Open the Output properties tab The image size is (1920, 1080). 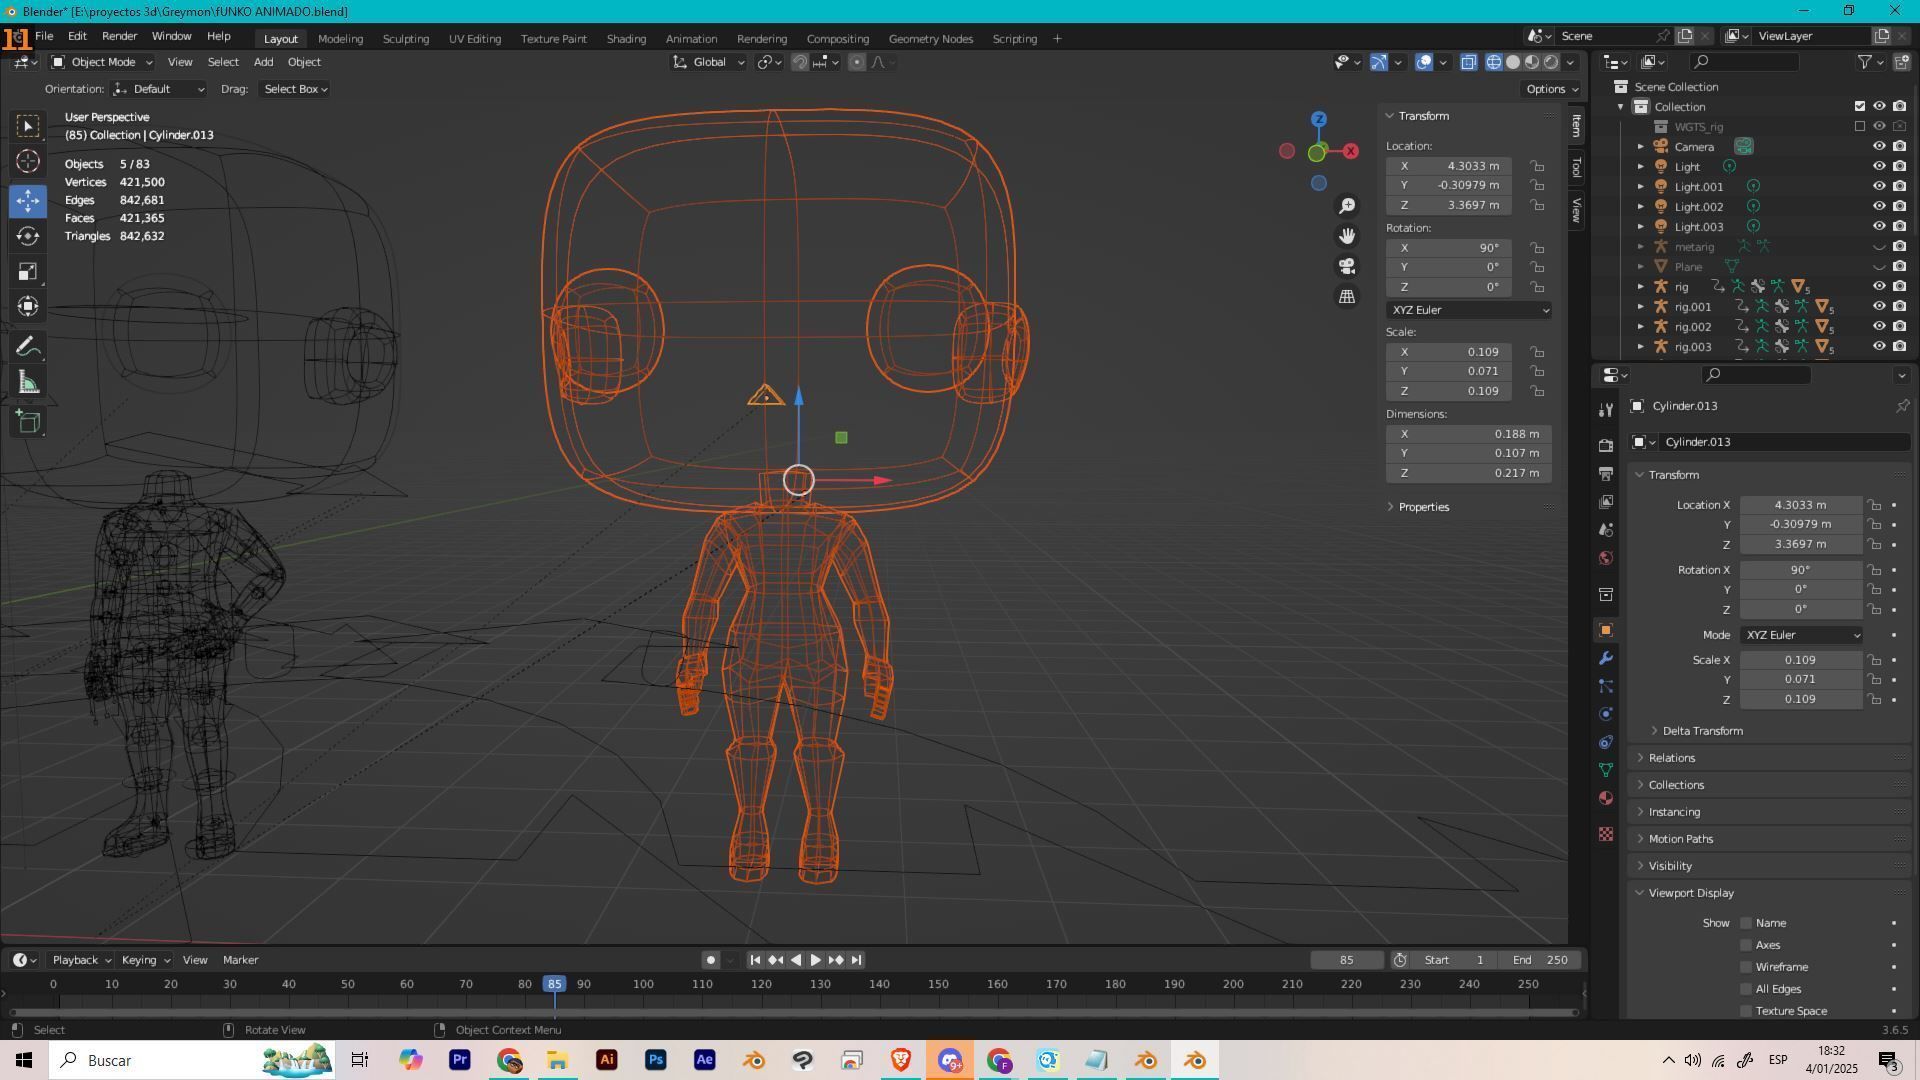click(1606, 473)
